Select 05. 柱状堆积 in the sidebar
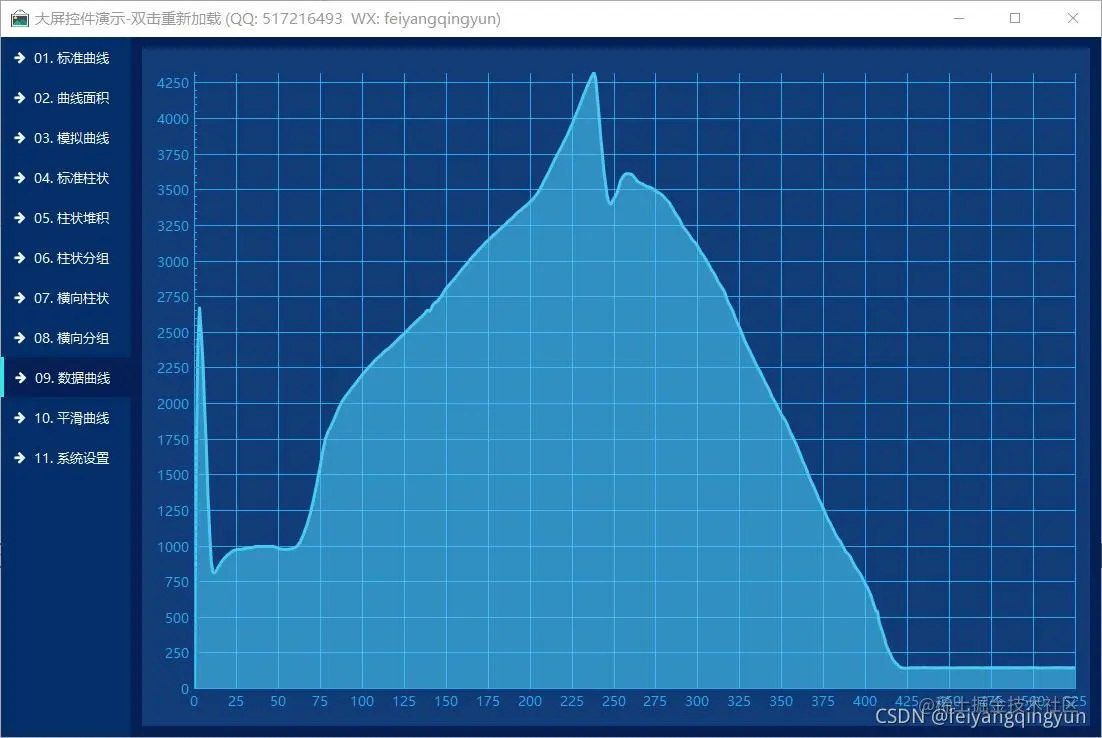 (65, 219)
